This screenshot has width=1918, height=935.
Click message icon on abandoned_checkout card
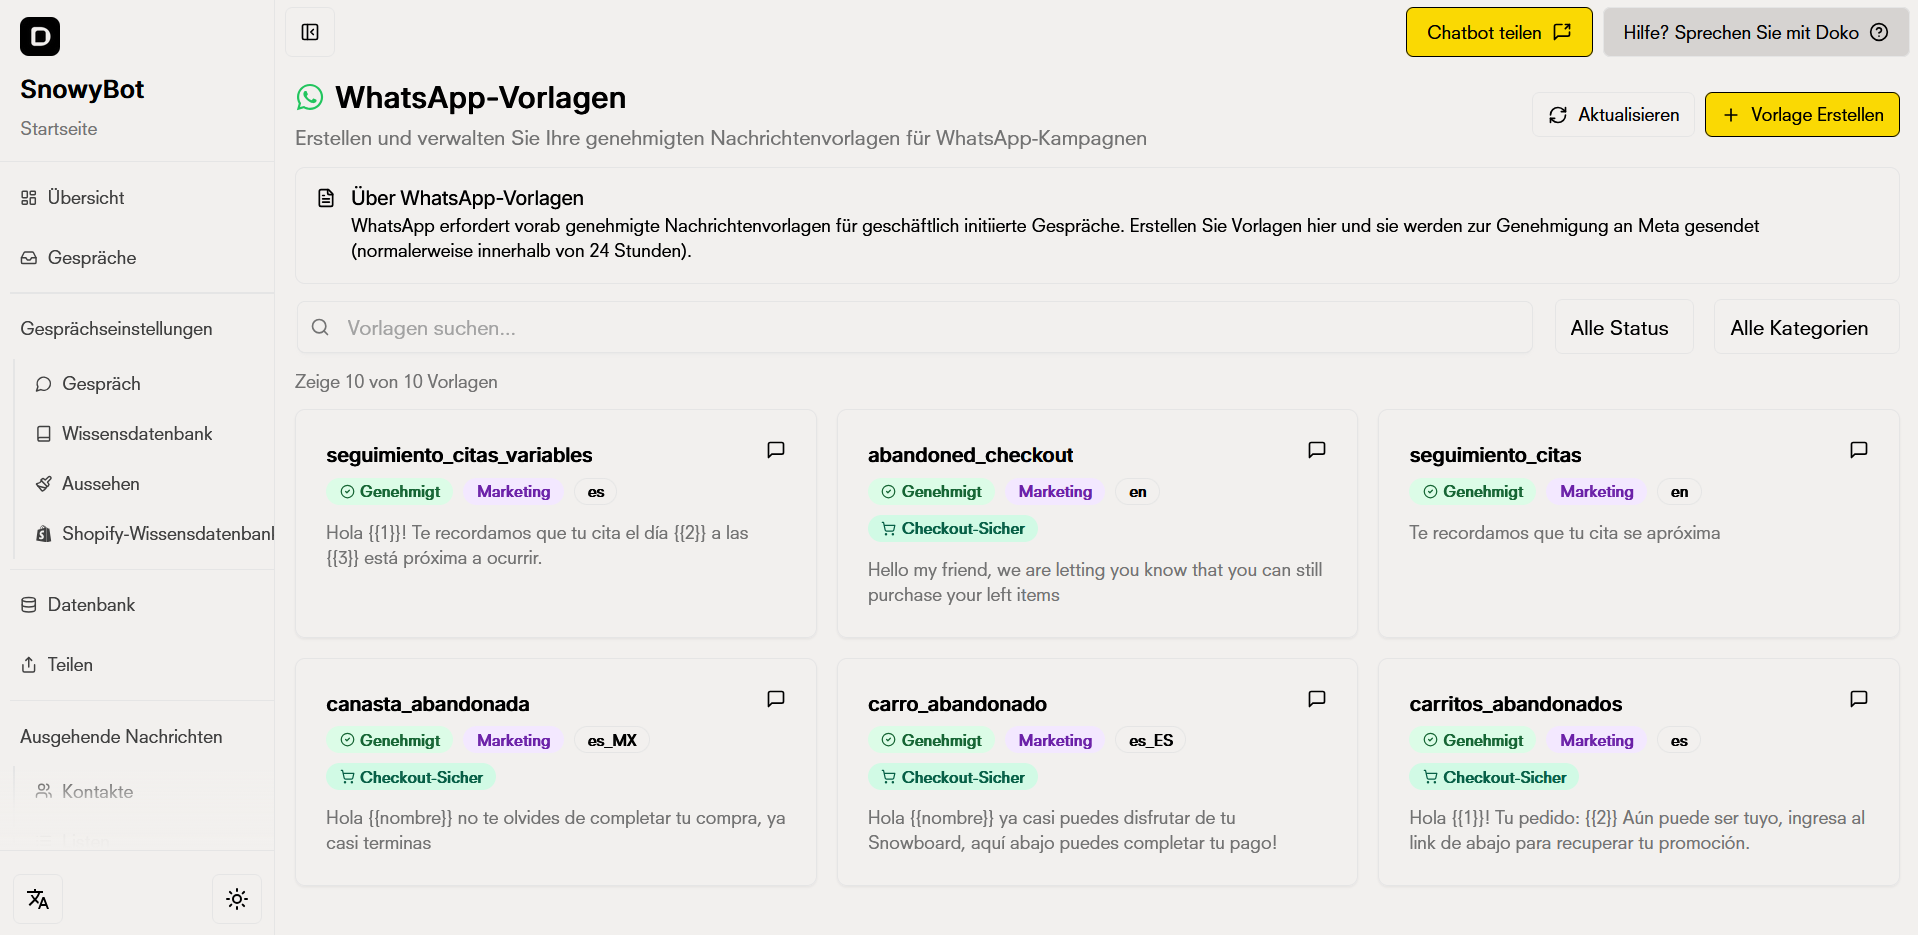1317,450
